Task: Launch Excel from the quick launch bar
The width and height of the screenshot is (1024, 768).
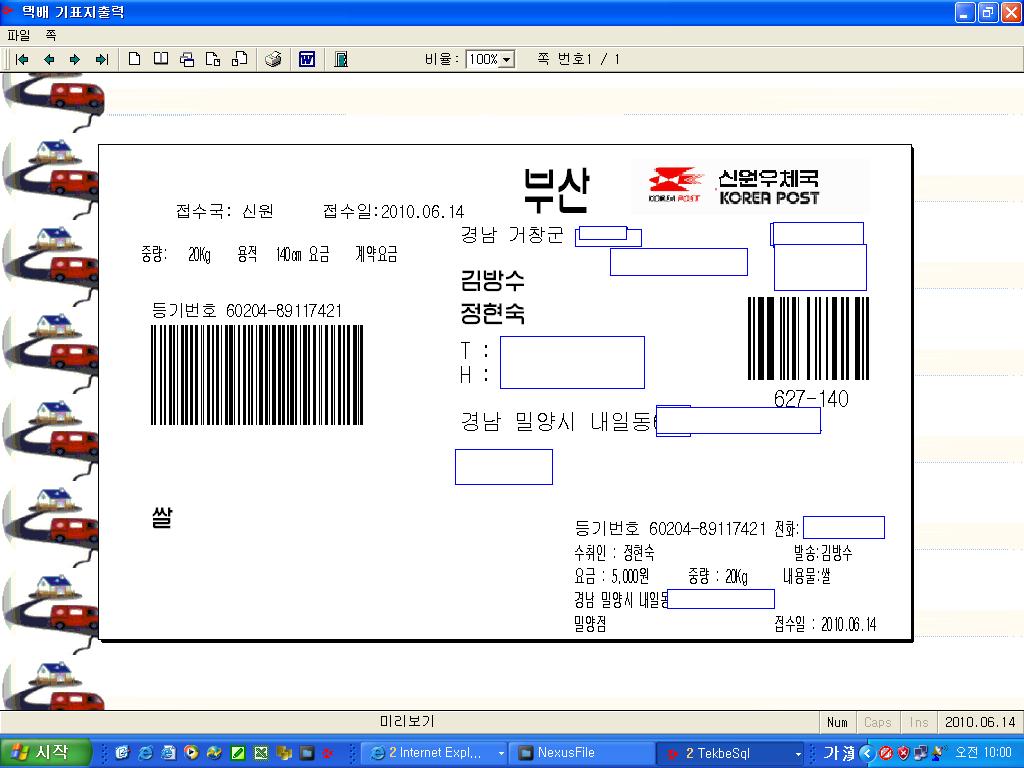Action: point(261,753)
